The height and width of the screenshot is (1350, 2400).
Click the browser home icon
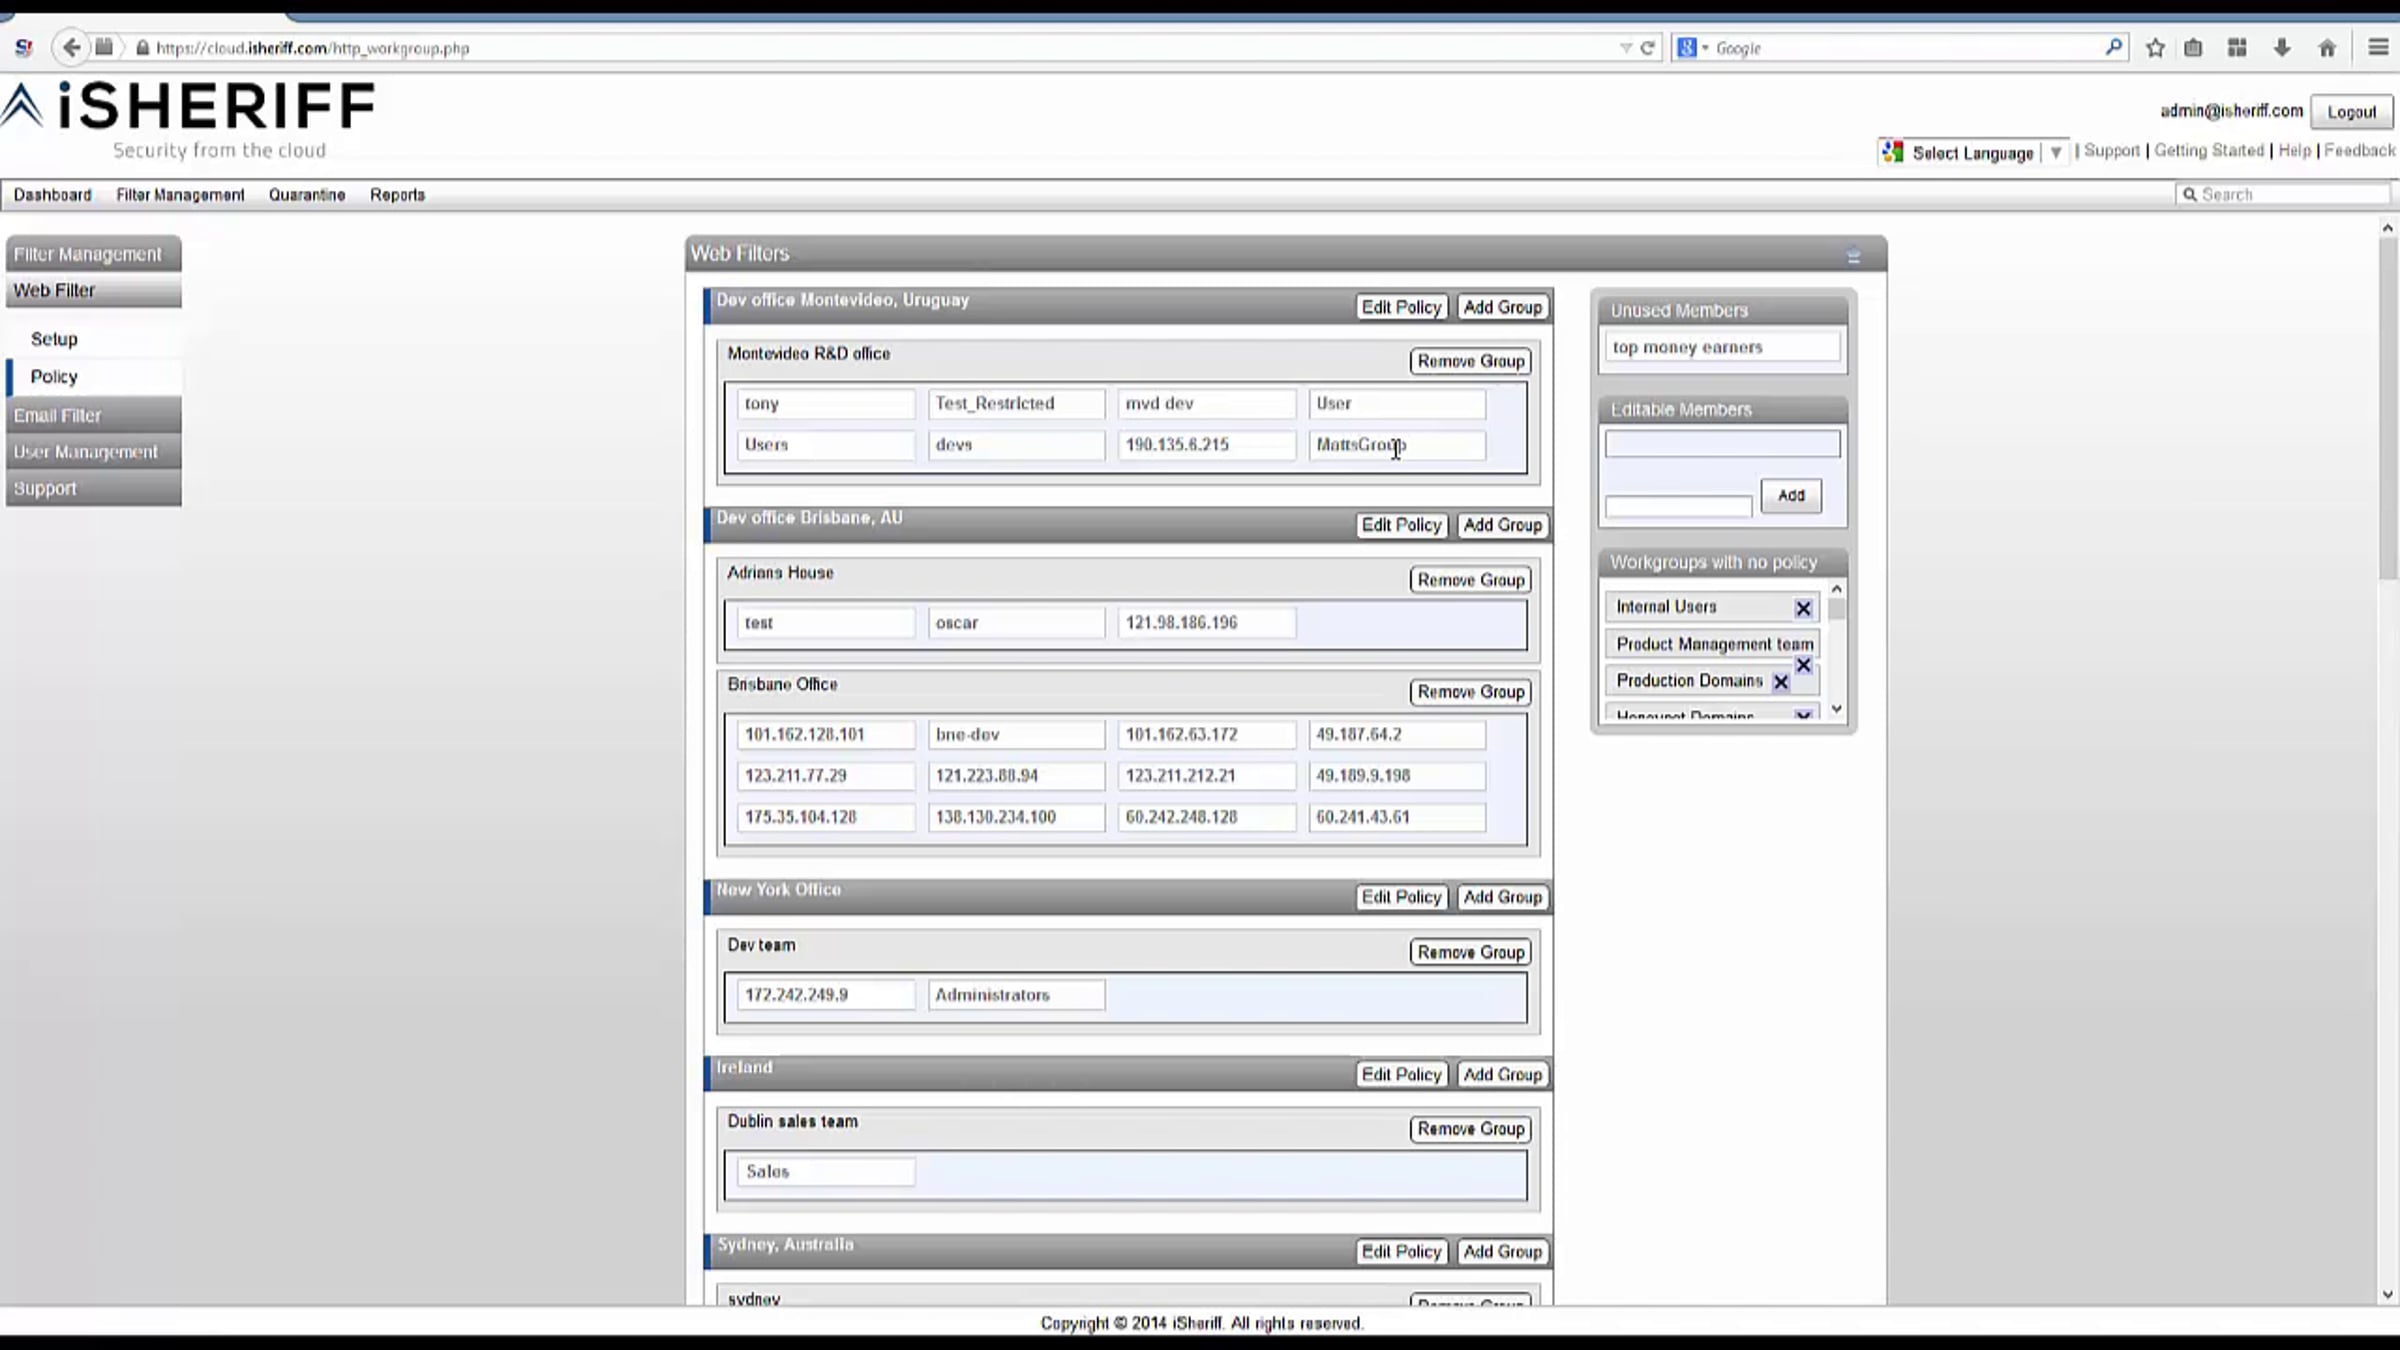pos(2327,48)
